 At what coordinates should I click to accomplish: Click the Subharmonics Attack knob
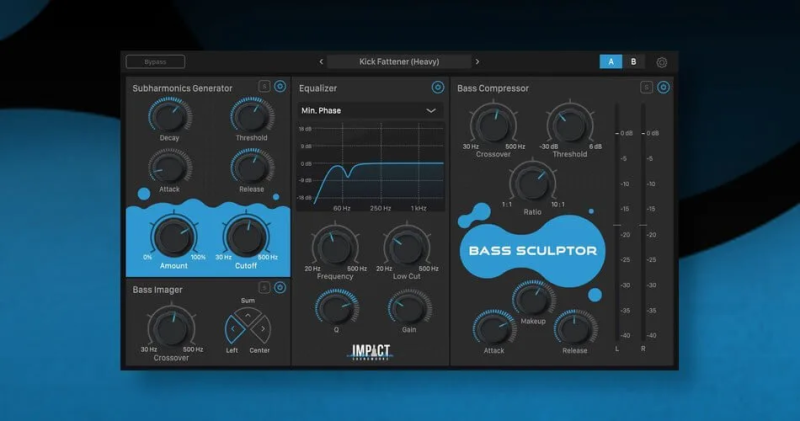pos(170,167)
